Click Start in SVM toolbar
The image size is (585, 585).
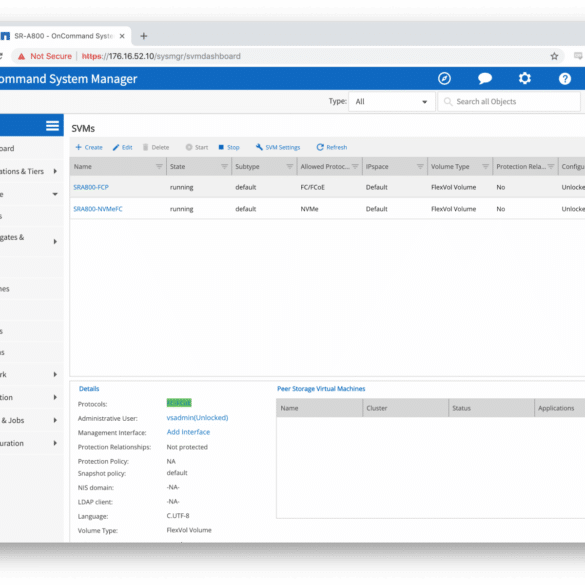coord(197,147)
